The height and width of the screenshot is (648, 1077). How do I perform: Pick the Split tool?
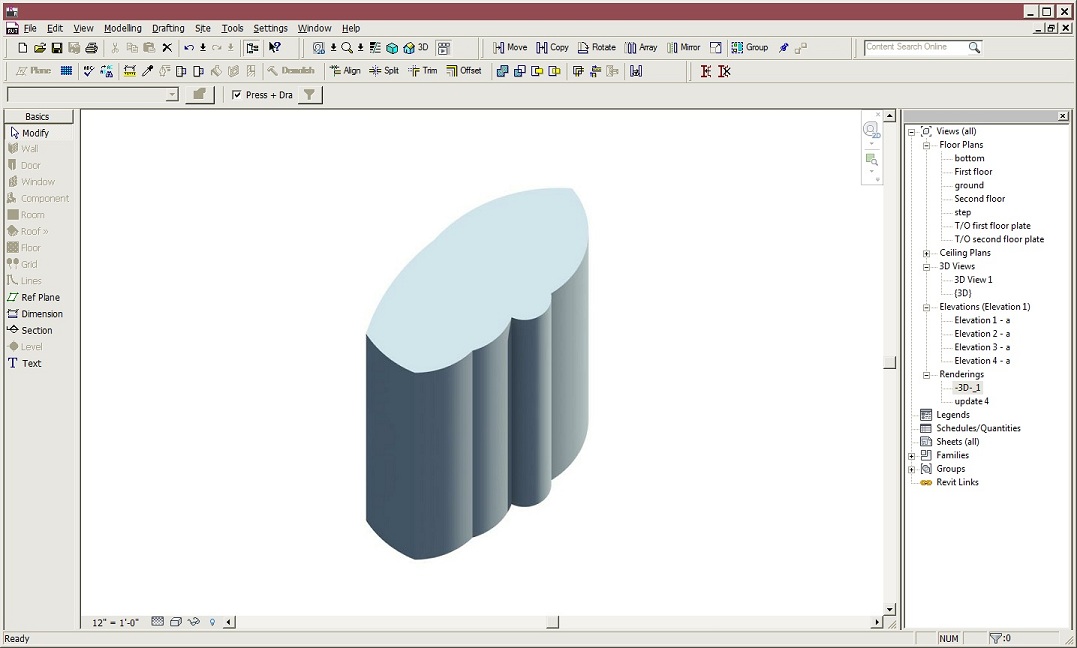tap(384, 71)
